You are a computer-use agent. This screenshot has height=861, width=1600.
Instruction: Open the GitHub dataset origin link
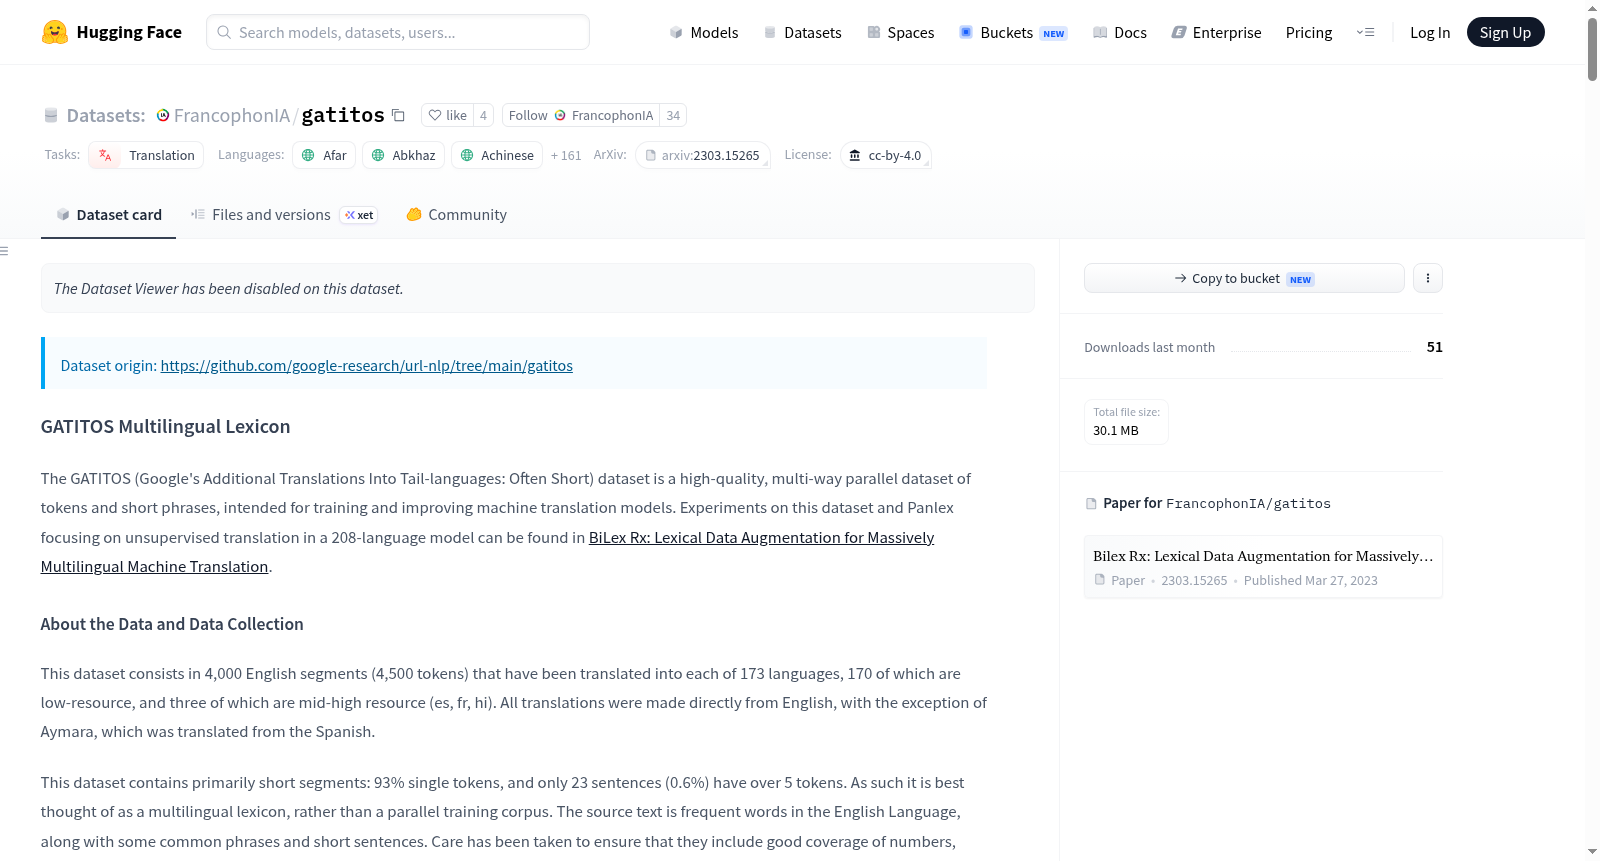366,366
